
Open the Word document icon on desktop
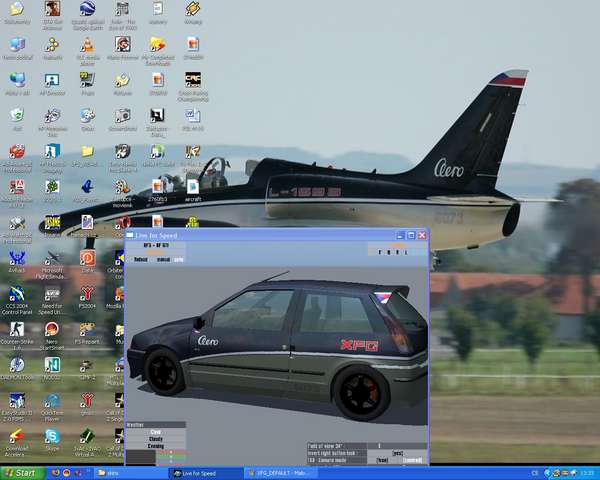pyautogui.click(x=193, y=119)
